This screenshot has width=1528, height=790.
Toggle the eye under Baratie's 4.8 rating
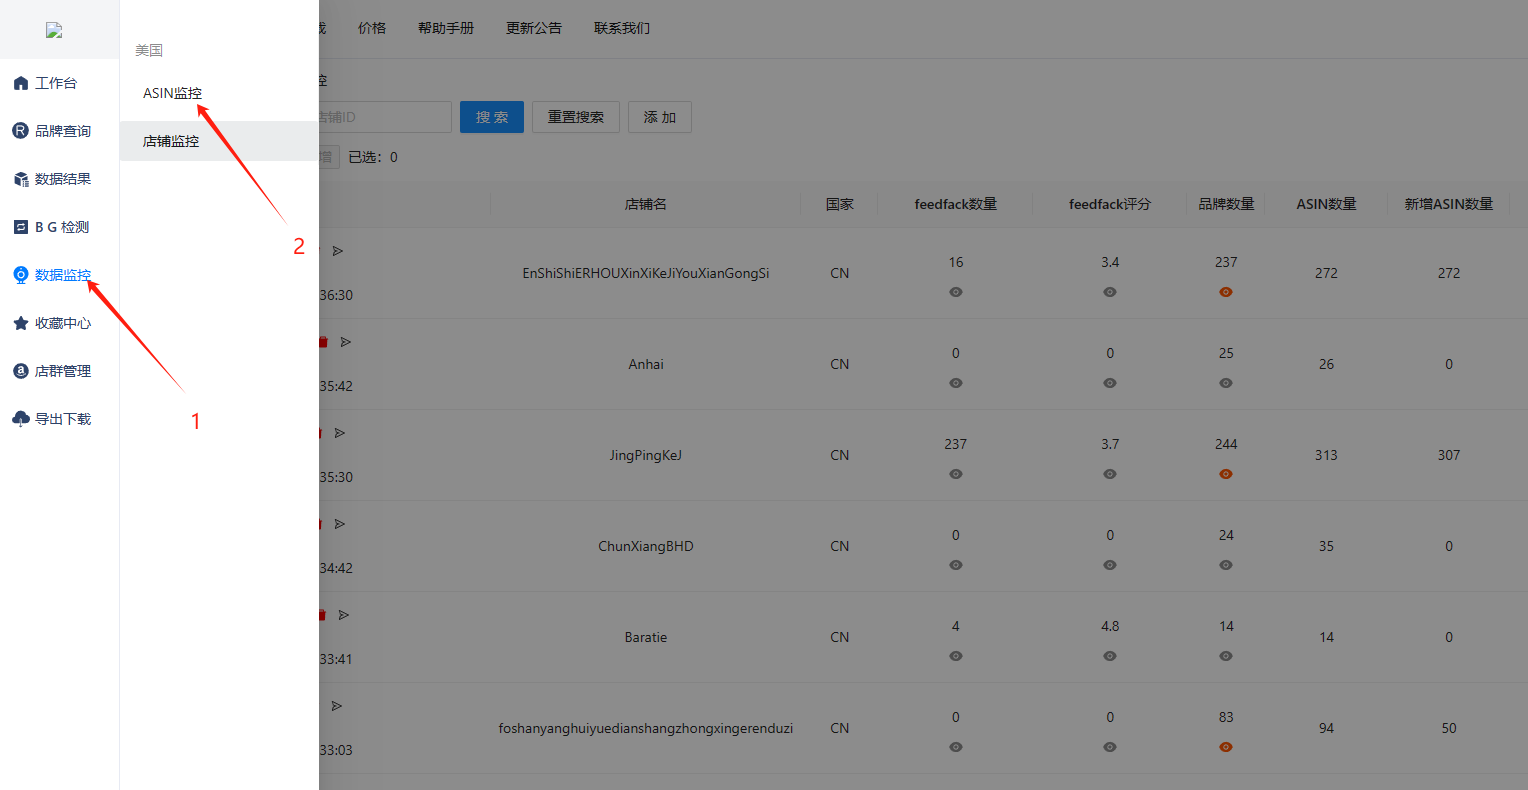[1110, 656]
